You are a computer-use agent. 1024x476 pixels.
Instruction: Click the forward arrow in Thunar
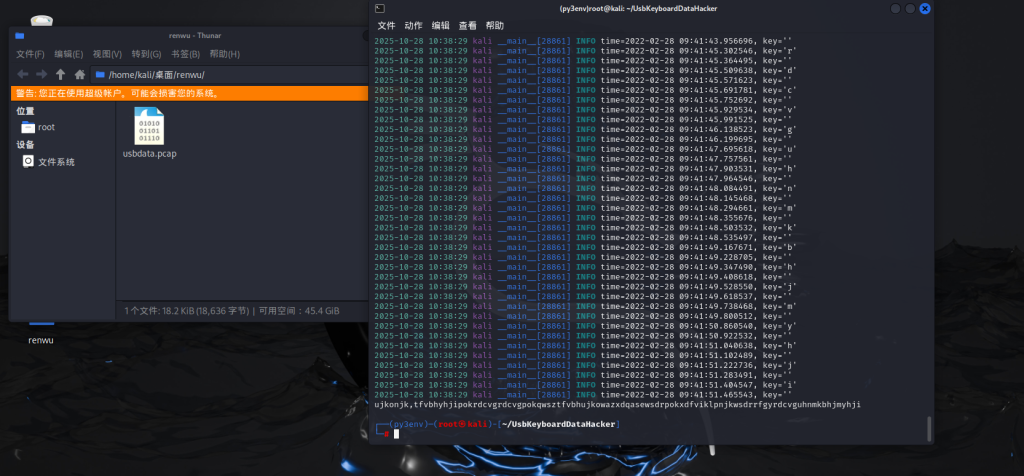point(41,74)
